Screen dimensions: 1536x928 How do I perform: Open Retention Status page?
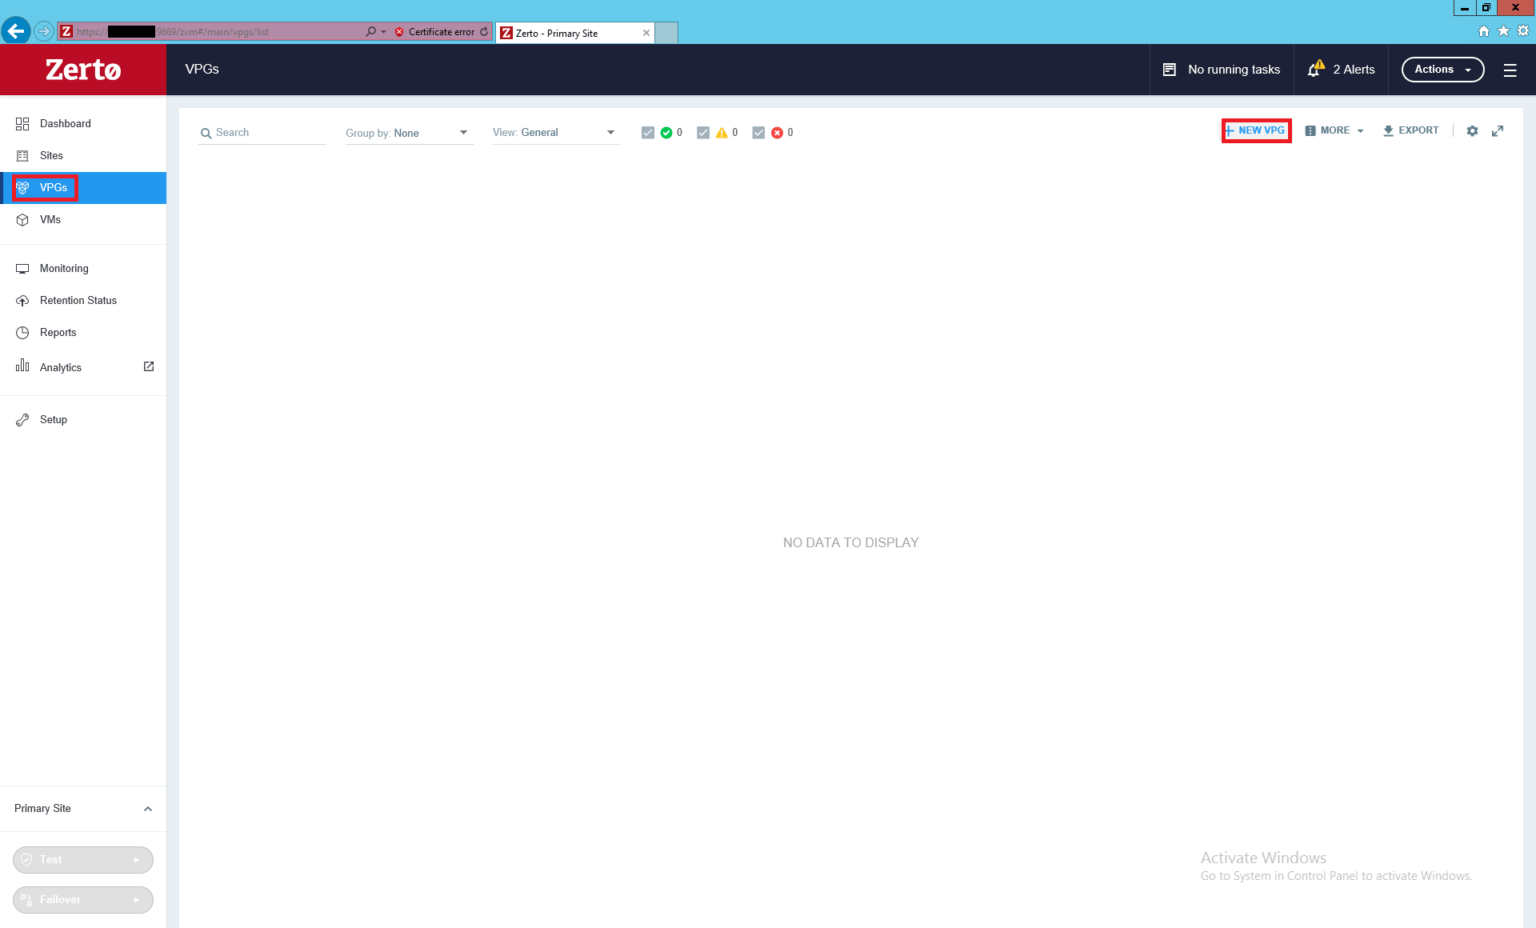[x=77, y=300]
